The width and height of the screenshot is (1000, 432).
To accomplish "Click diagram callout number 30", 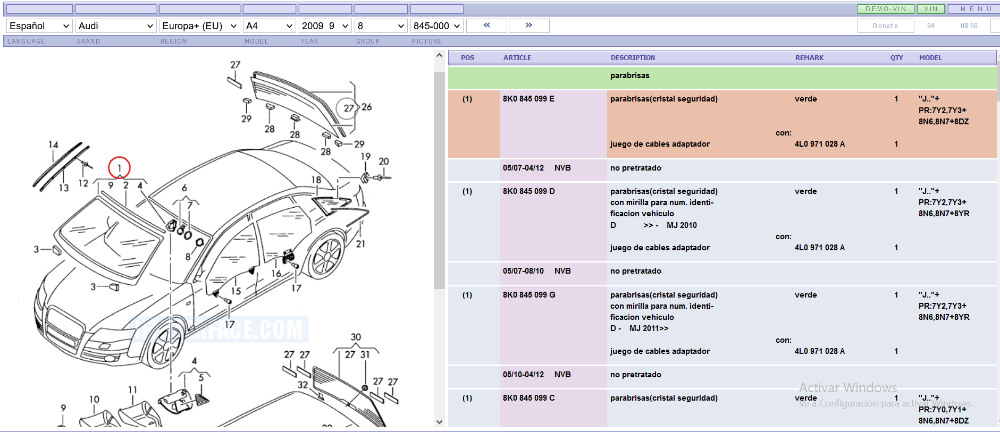I will coord(355,337).
